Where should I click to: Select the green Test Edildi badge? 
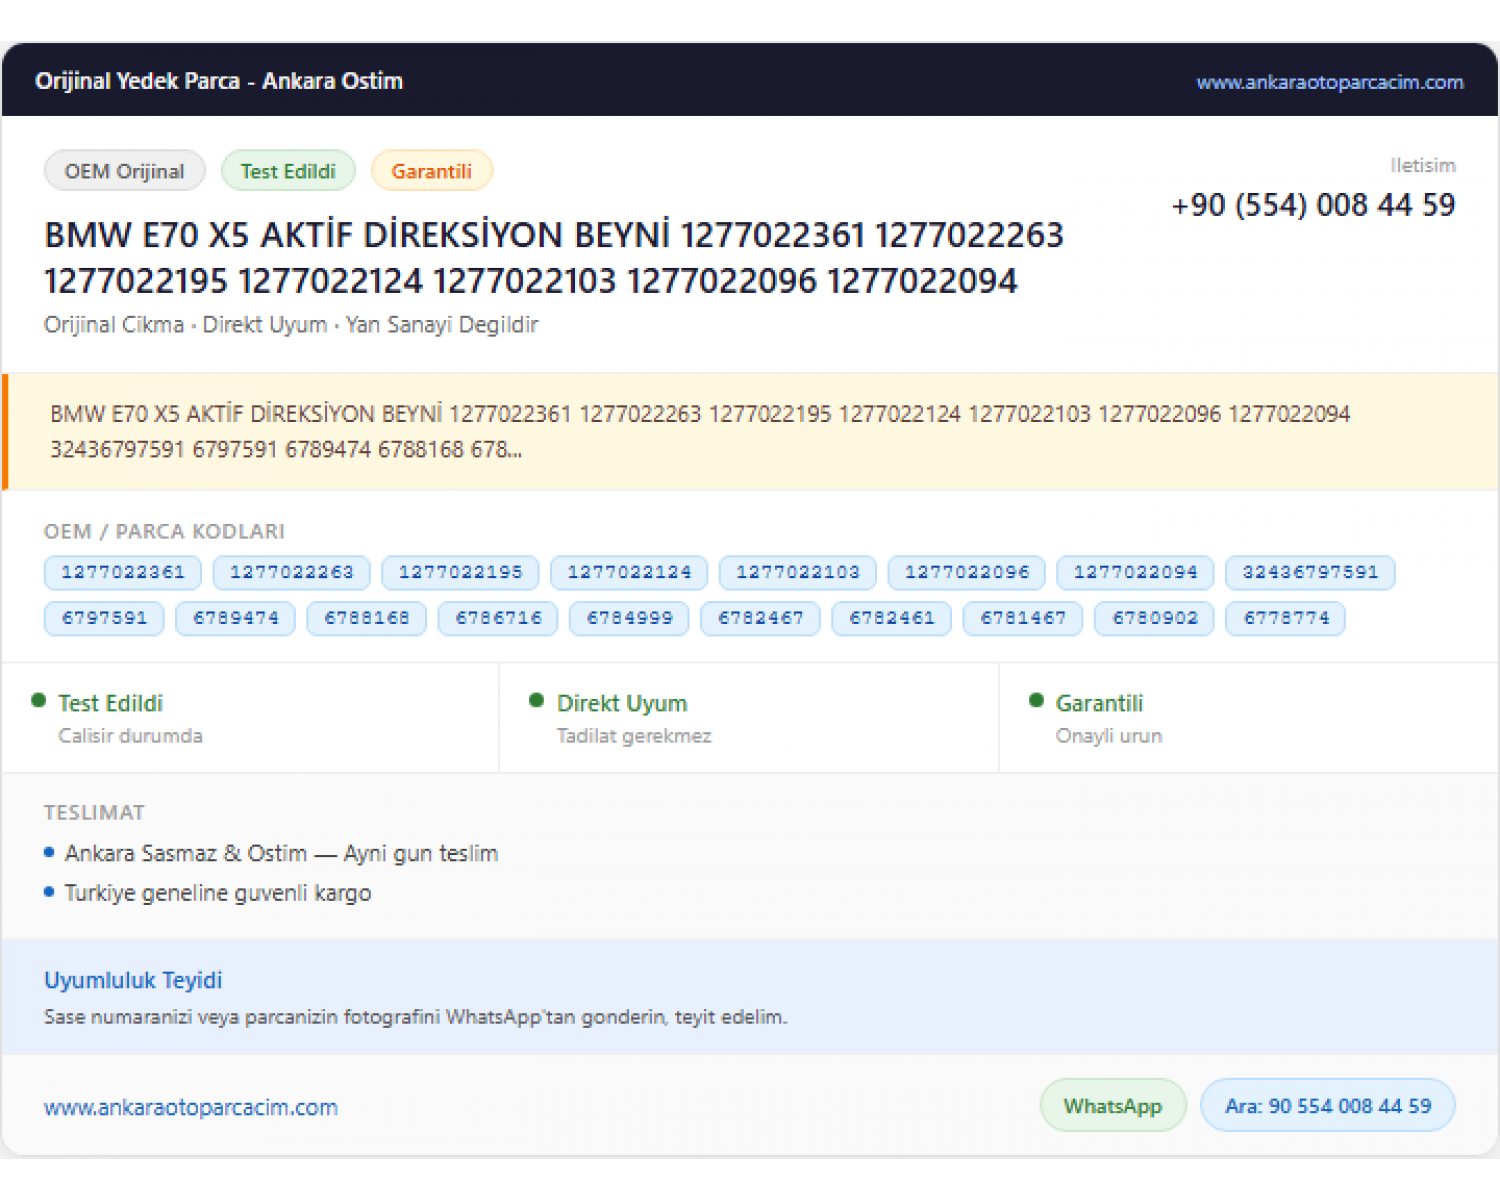(288, 171)
